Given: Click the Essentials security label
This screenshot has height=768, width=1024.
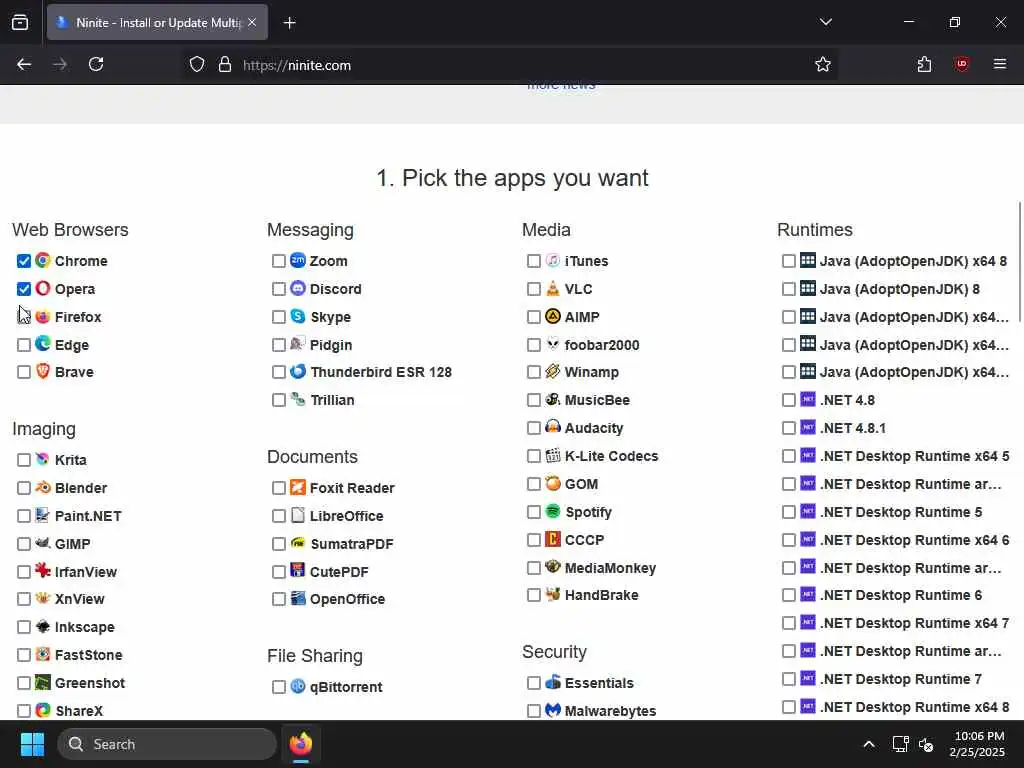Looking at the screenshot, I should pyautogui.click(x=599, y=683).
